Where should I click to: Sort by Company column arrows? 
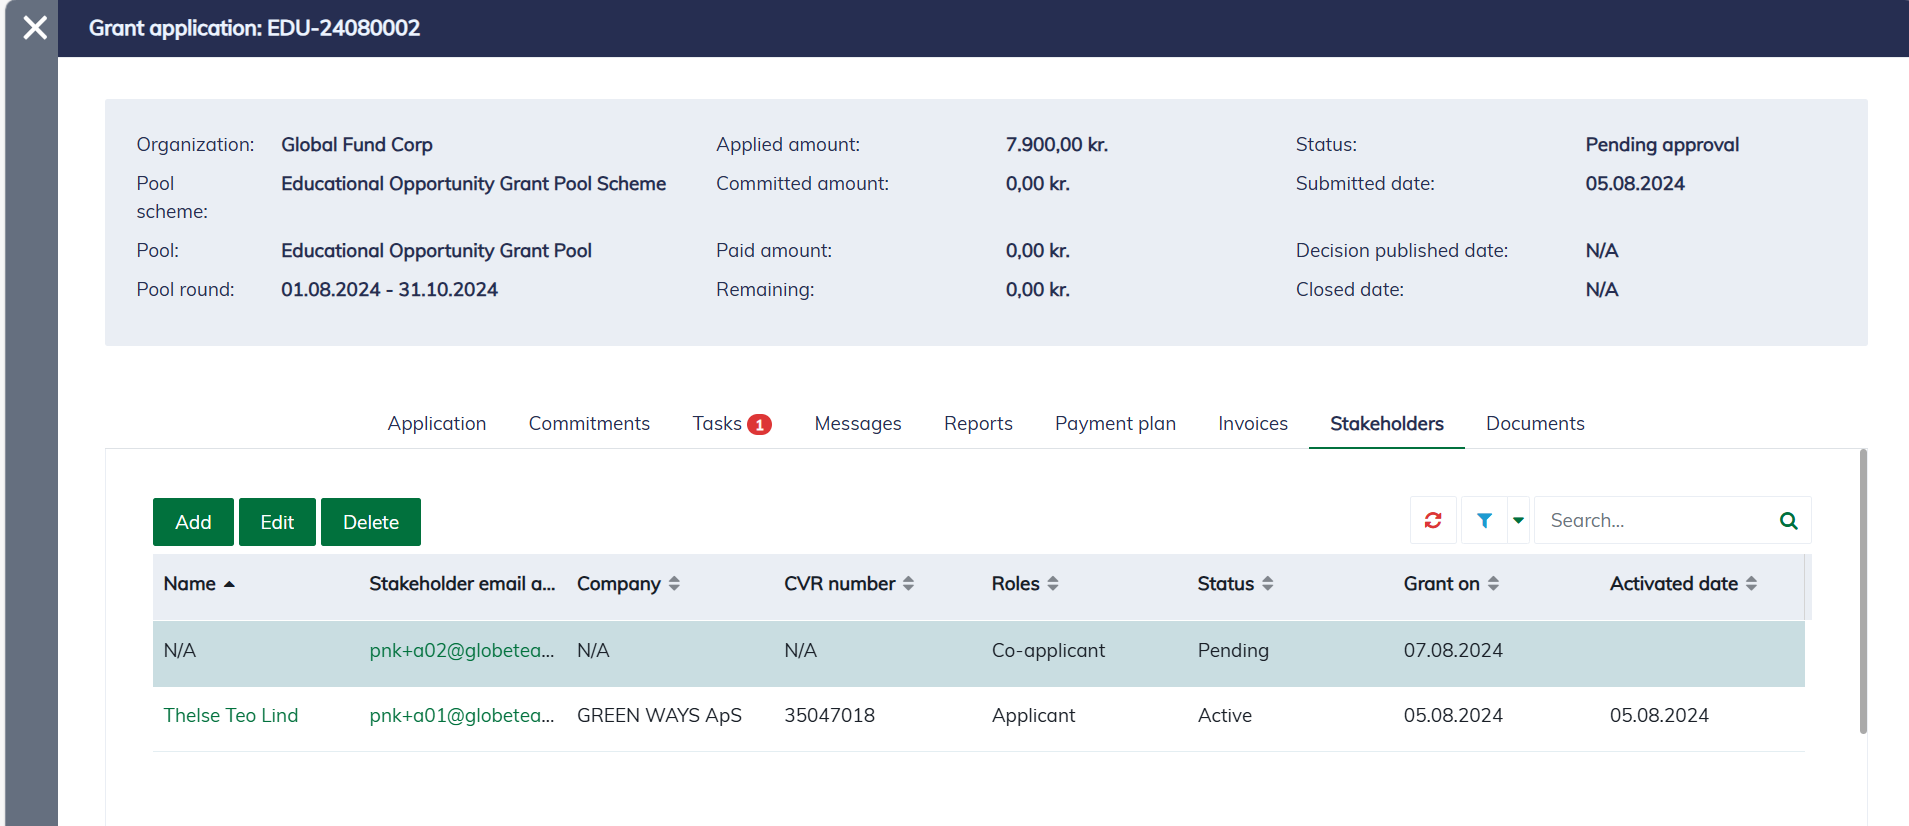click(x=674, y=584)
